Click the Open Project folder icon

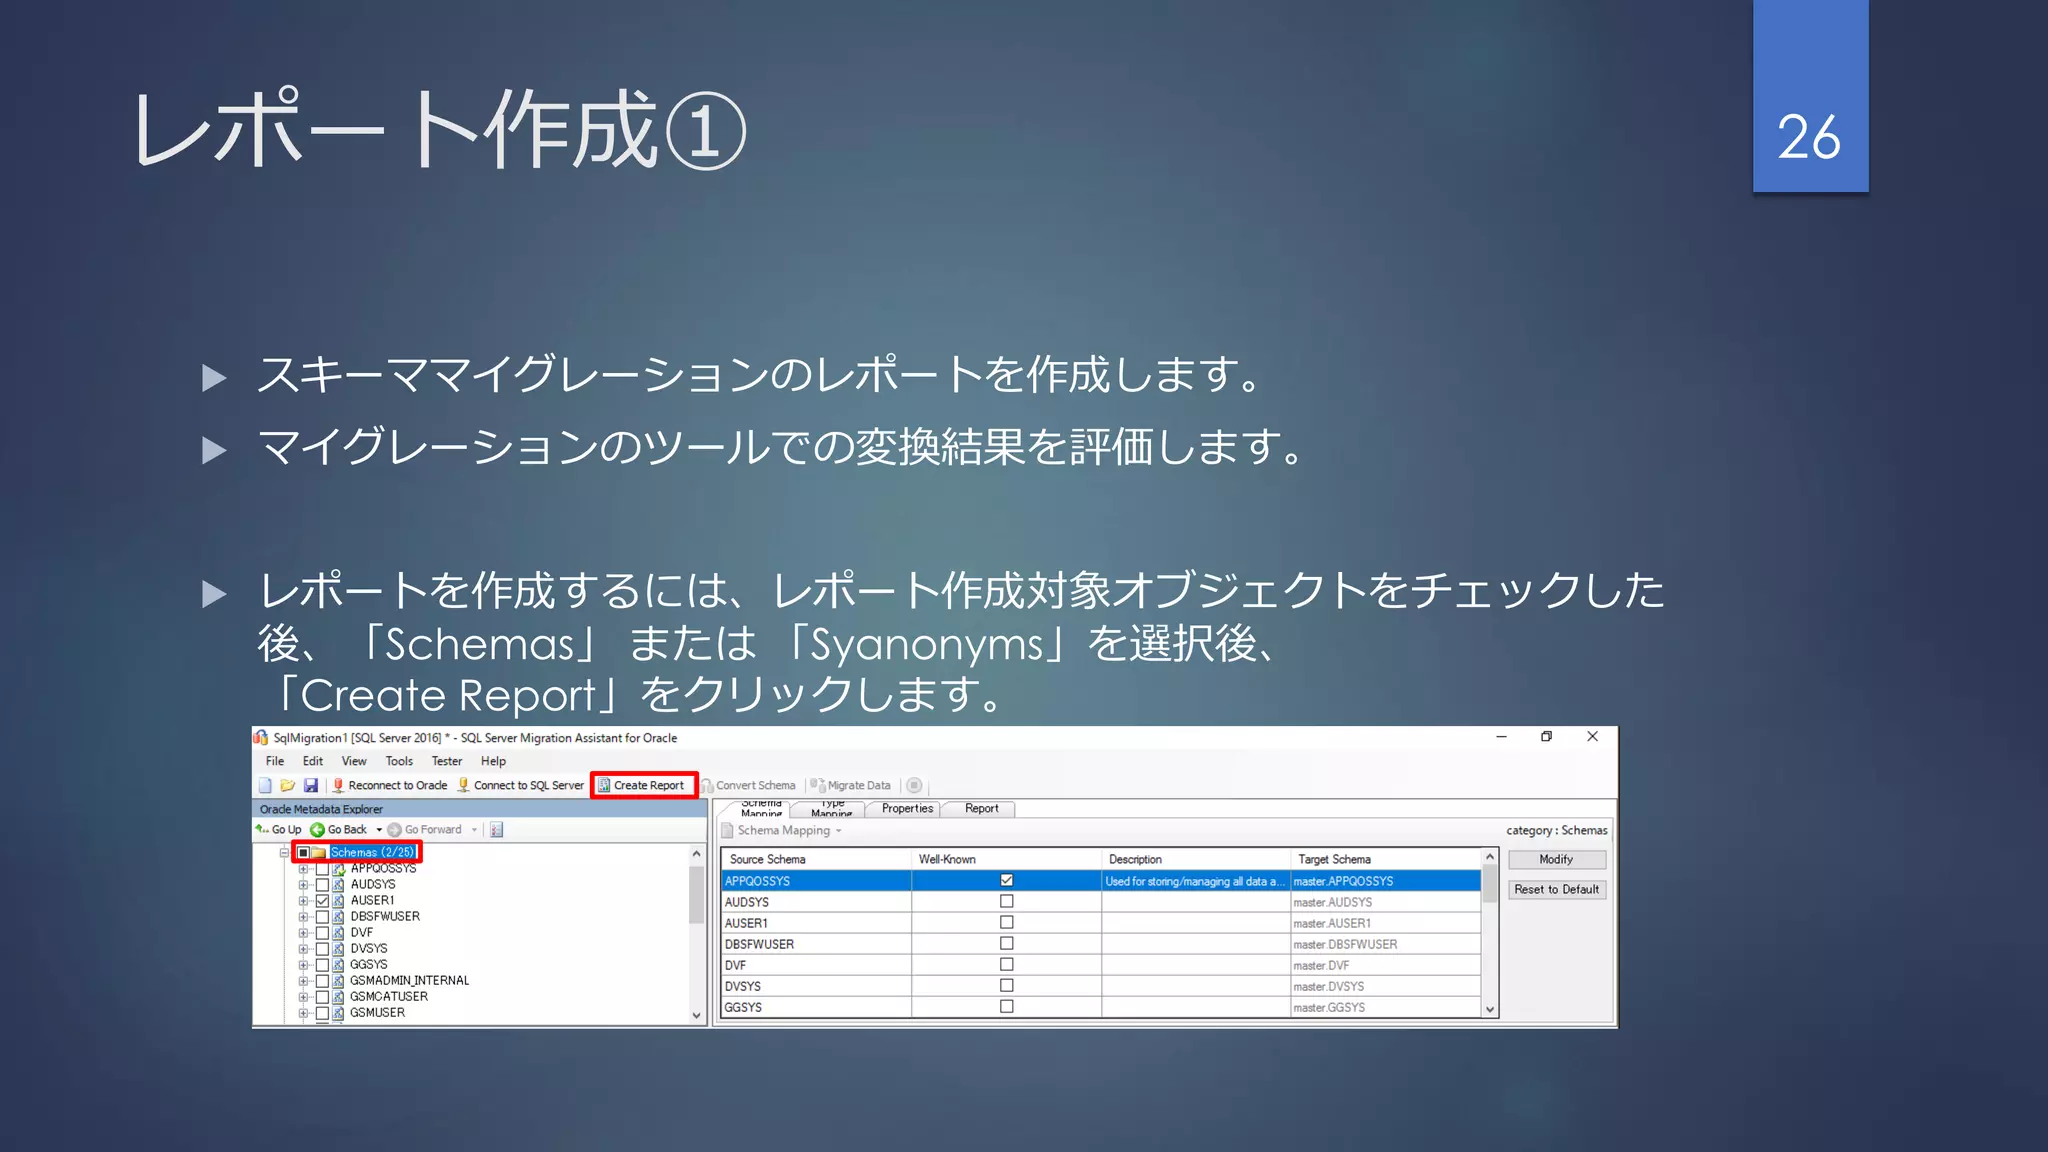[288, 785]
